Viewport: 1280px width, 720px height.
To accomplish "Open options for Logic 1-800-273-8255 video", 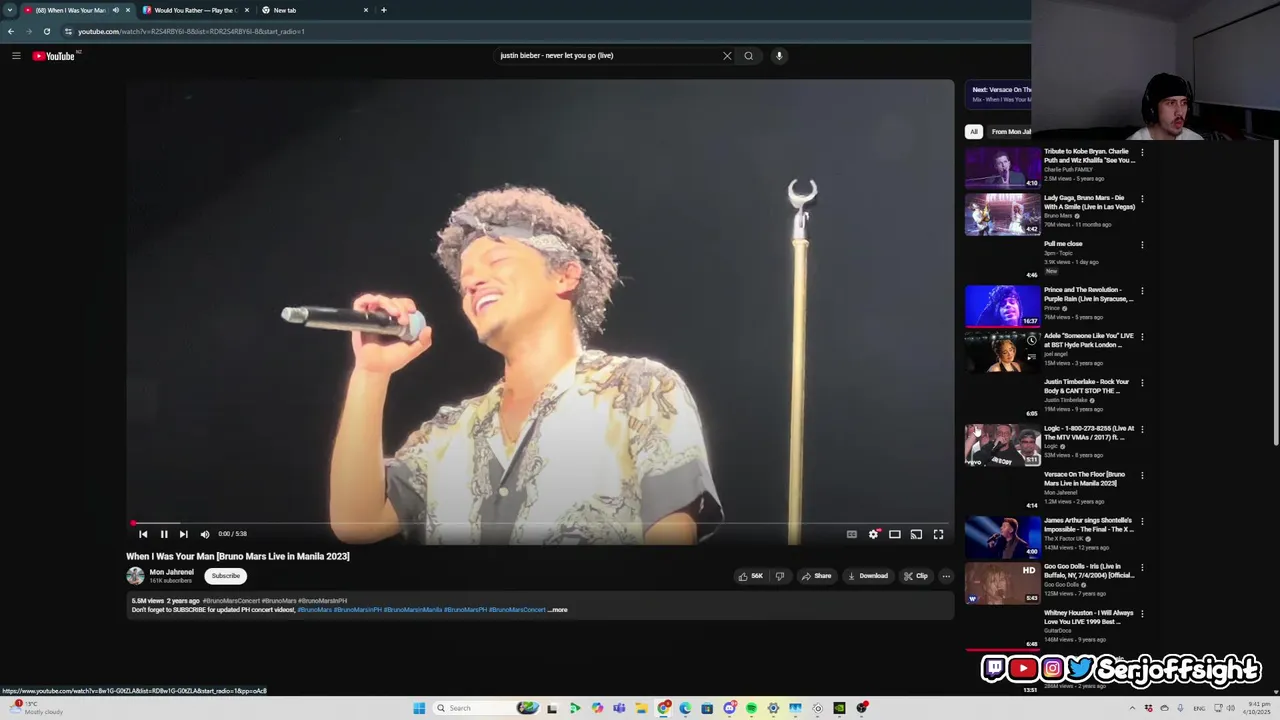I will [1142, 429].
